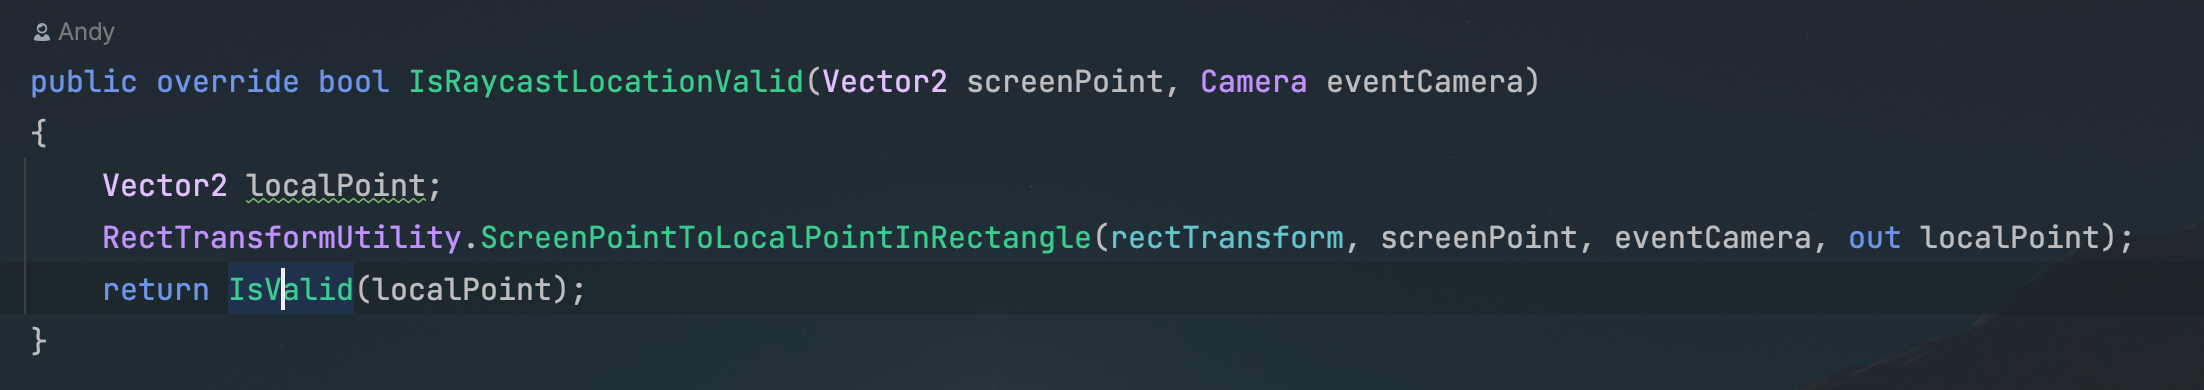Click the public keyword

pos(84,82)
